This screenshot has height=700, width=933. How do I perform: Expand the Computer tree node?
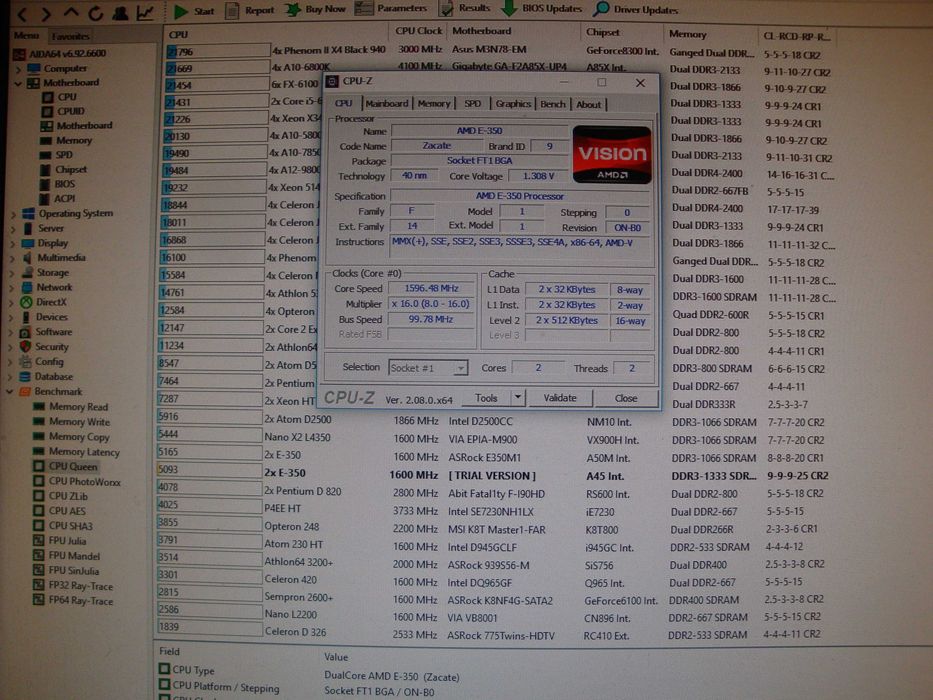coord(18,69)
